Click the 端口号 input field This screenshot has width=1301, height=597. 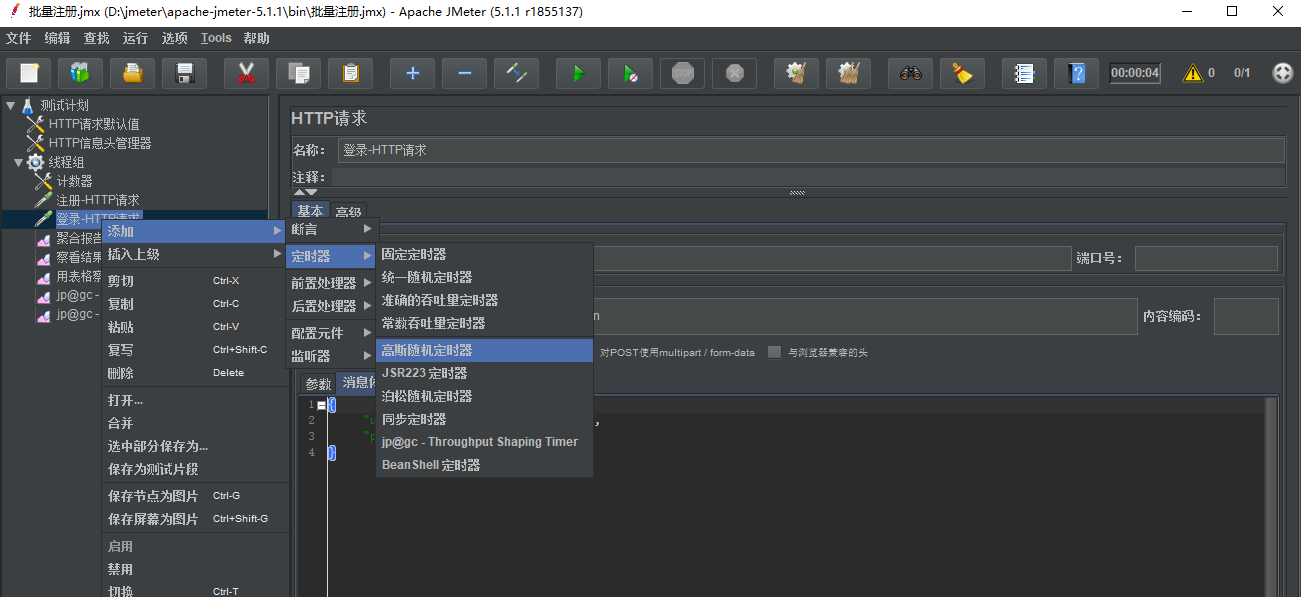click(x=1206, y=258)
